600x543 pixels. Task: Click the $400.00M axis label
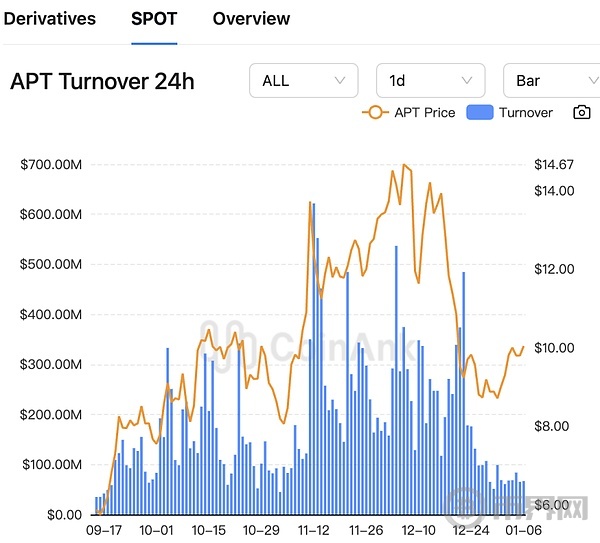coord(51,315)
